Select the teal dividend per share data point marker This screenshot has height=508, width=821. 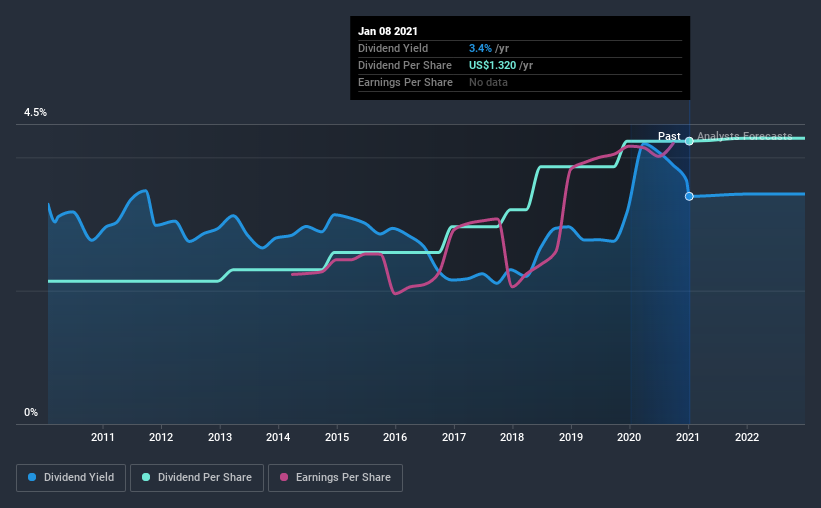[689, 141]
